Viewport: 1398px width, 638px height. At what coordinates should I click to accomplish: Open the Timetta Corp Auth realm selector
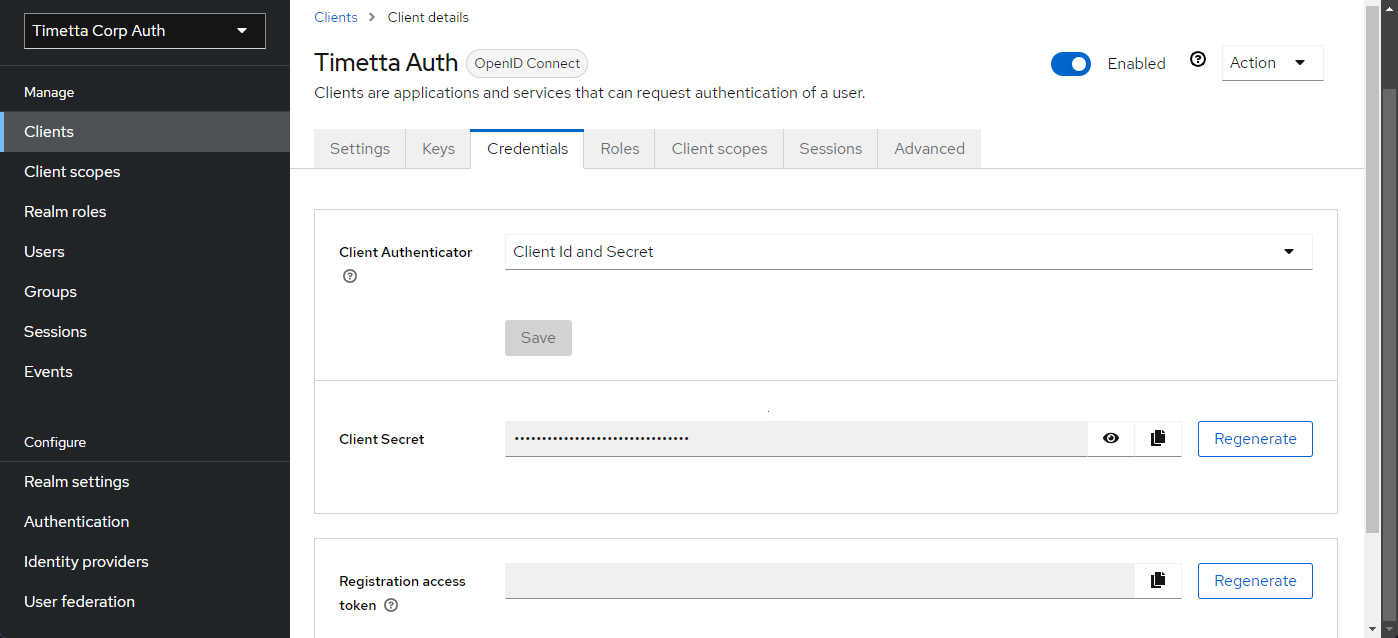pos(145,31)
